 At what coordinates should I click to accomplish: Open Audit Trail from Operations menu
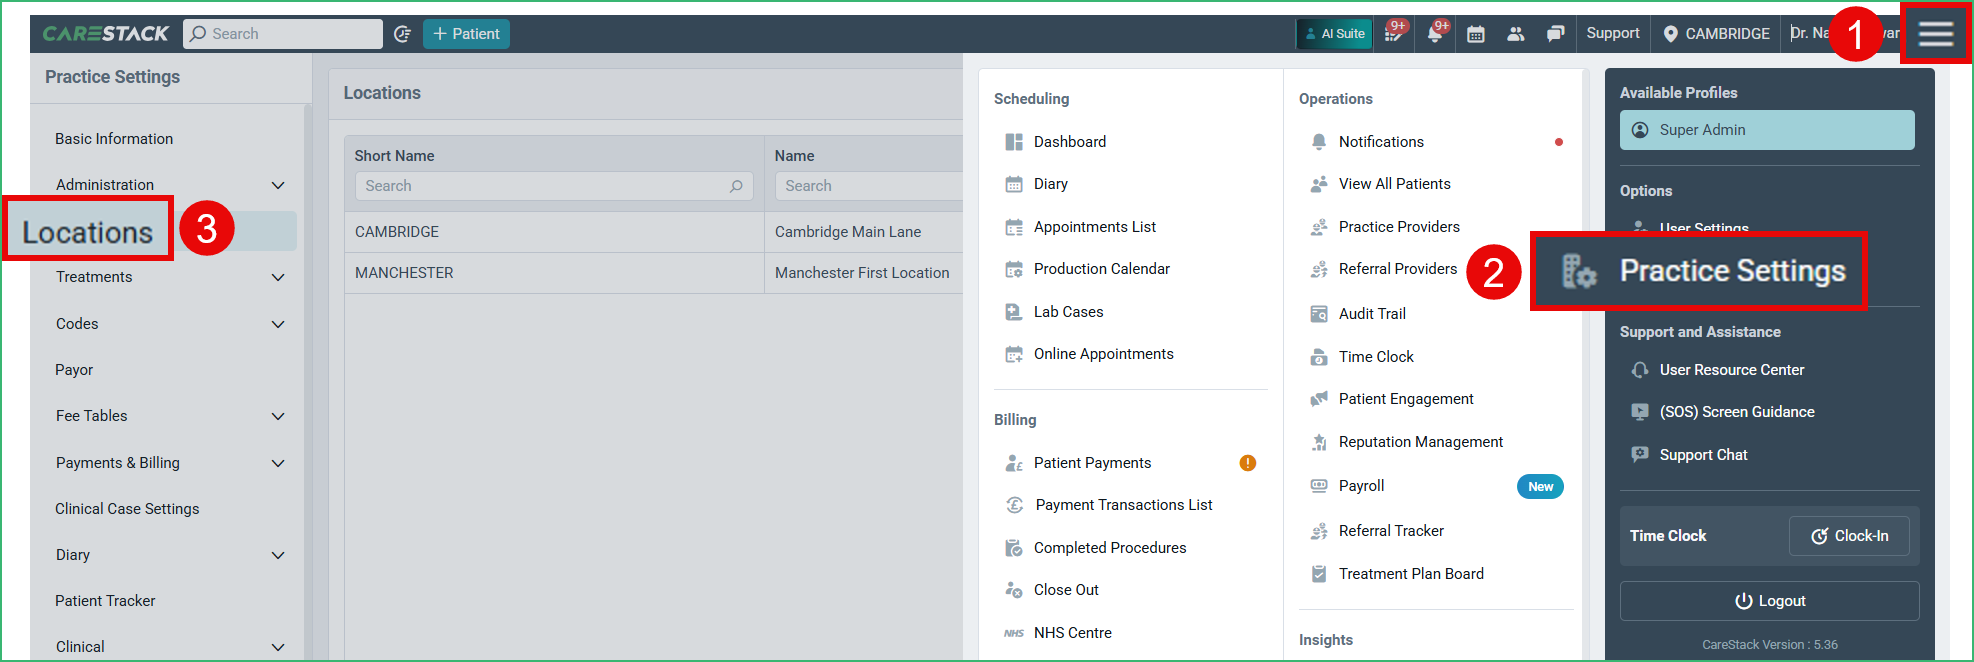pyautogui.click(x=1371, y=314)
